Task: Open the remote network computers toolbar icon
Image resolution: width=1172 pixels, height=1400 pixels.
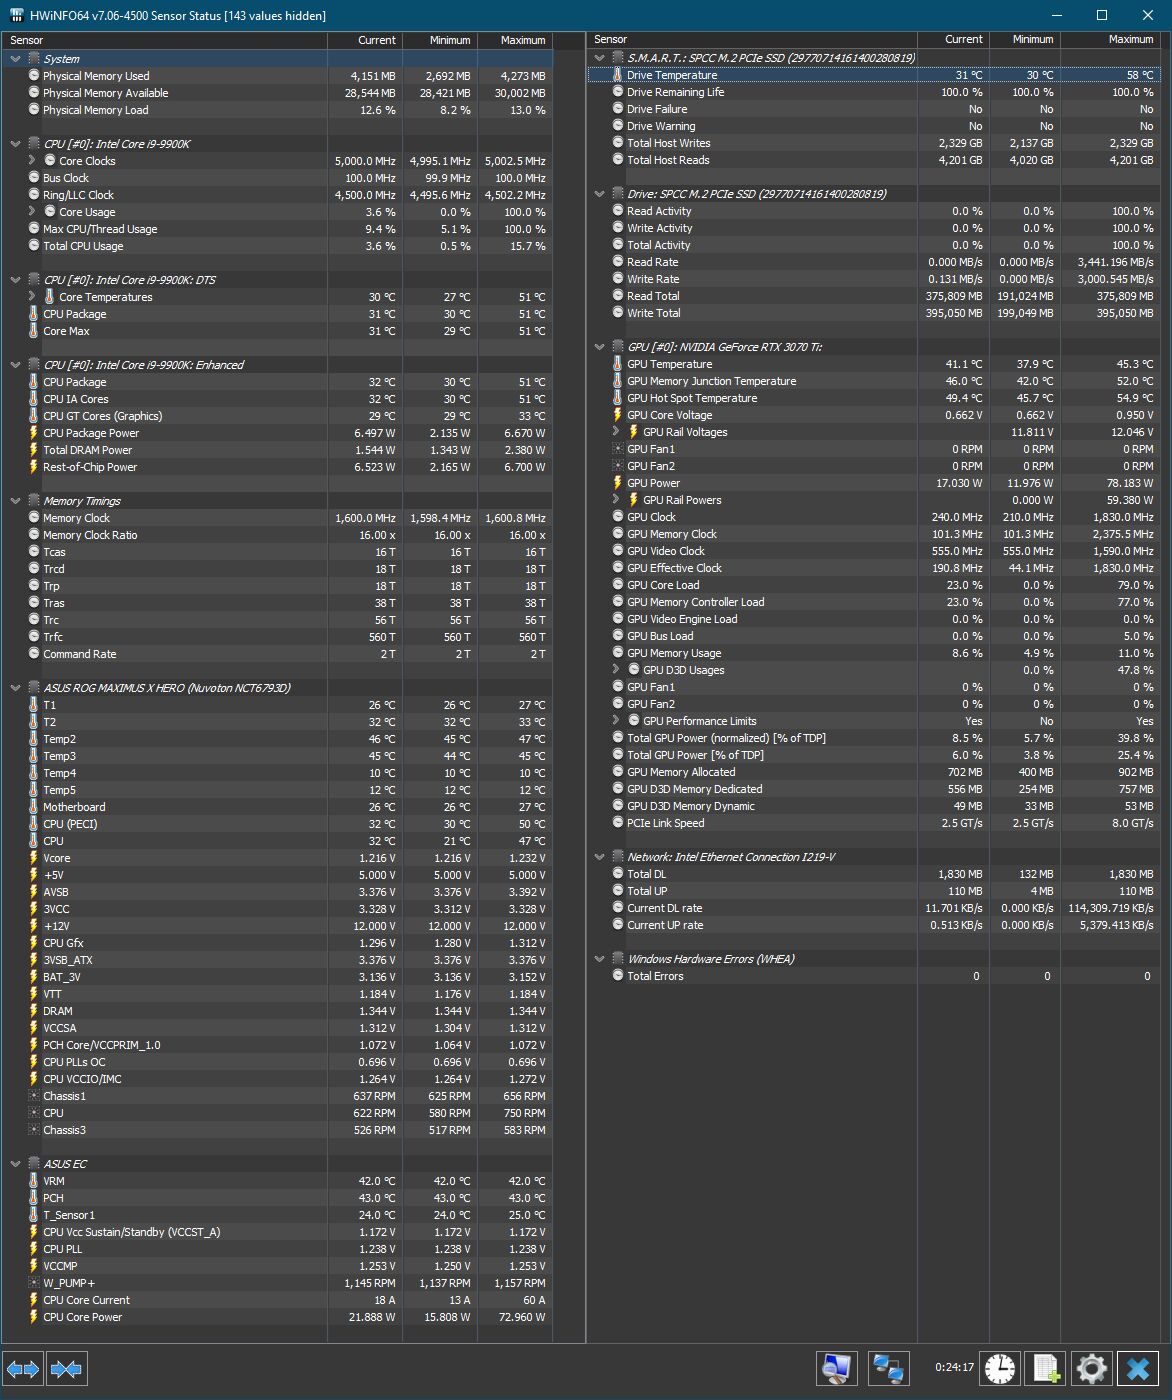Action: (888, 1367)
